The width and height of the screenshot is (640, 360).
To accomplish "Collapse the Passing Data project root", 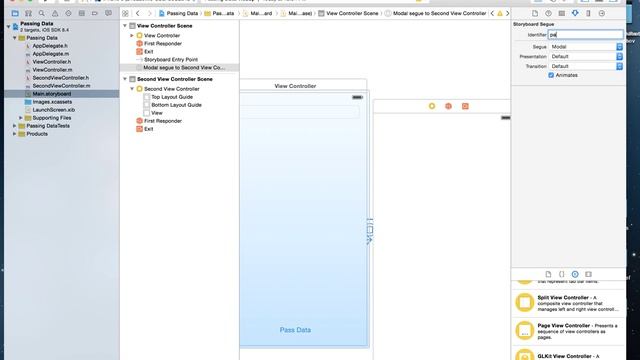I will click(9, 27).
